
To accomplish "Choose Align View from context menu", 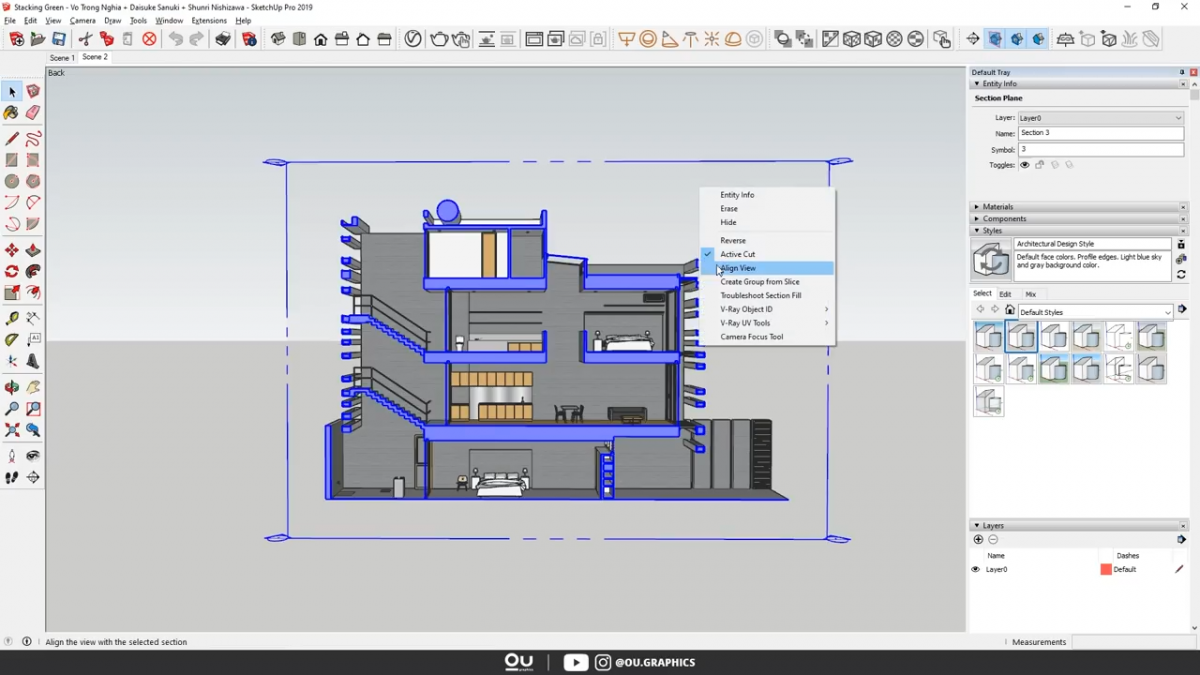I will coord(740,268).
